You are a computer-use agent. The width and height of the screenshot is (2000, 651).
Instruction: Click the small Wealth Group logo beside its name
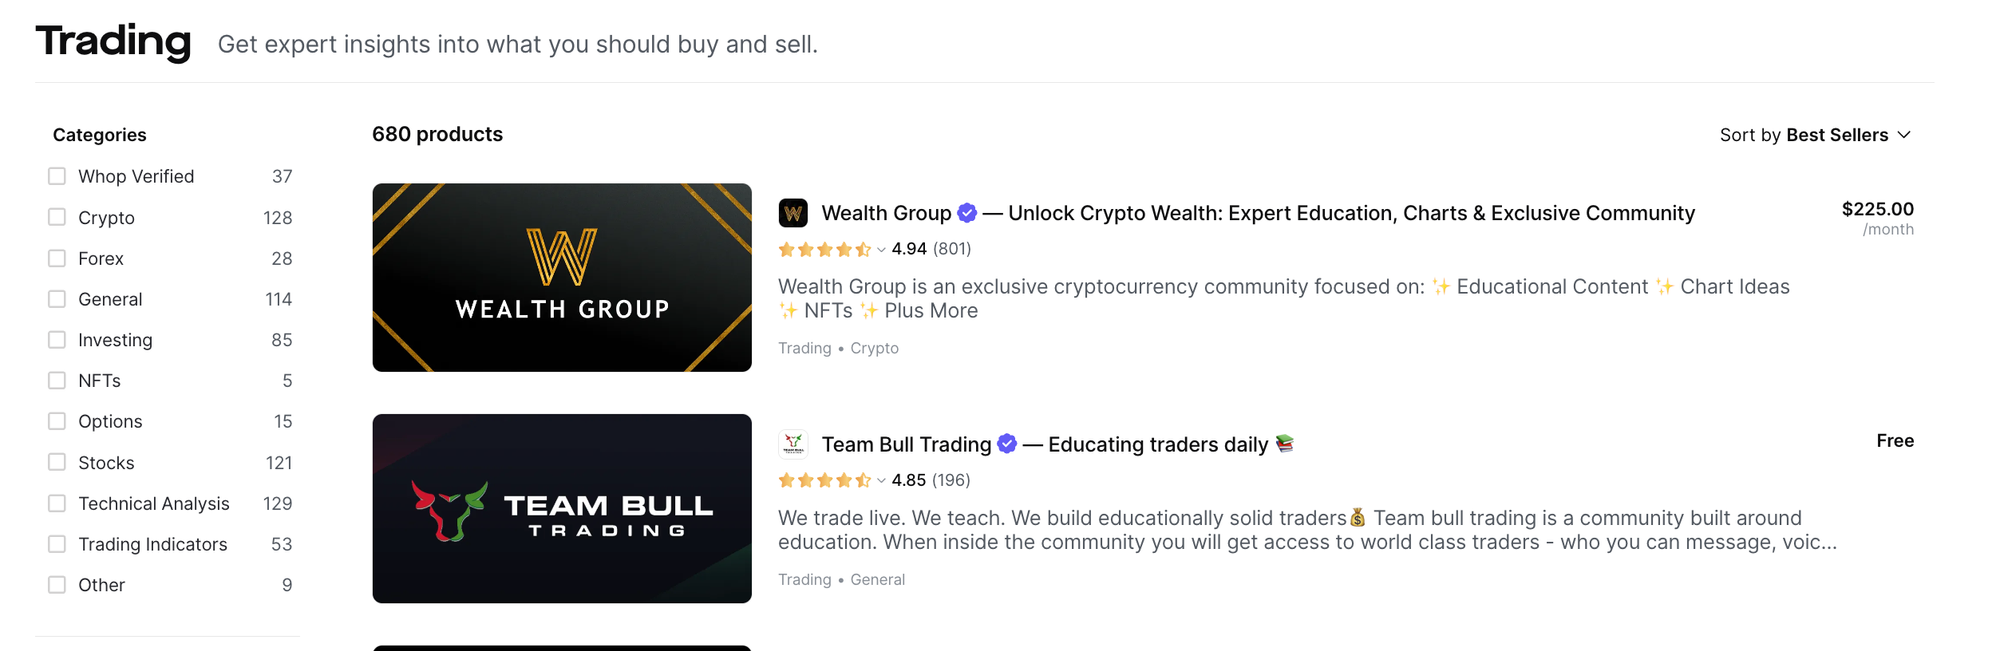point(793,212)
